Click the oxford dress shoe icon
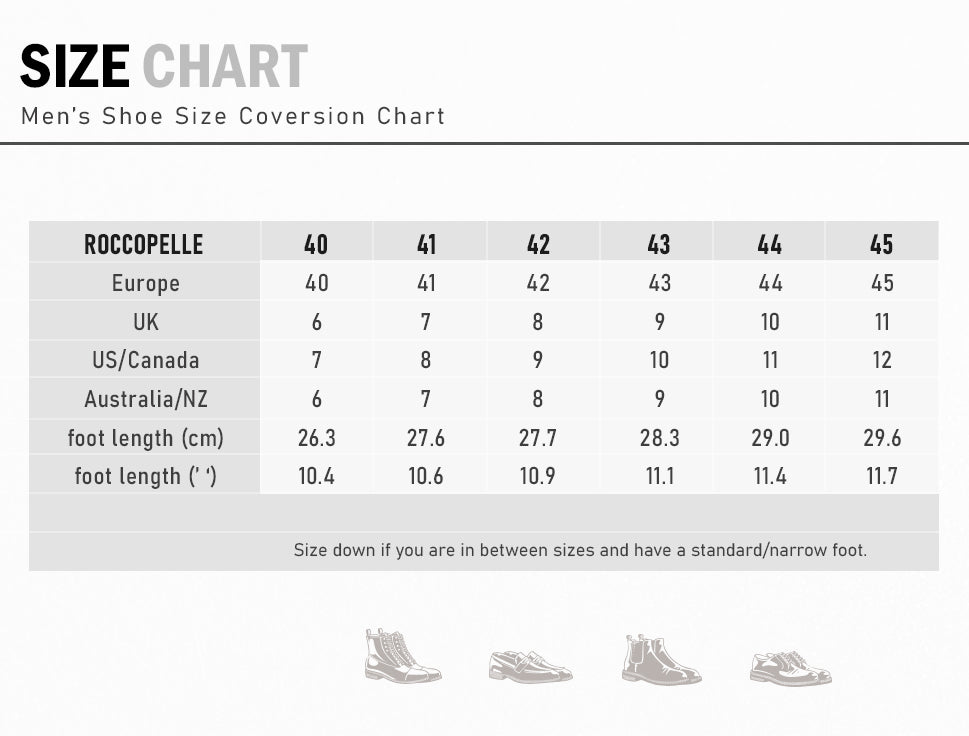Viewport: 969px width, 736px height. (x=790, y=666)
